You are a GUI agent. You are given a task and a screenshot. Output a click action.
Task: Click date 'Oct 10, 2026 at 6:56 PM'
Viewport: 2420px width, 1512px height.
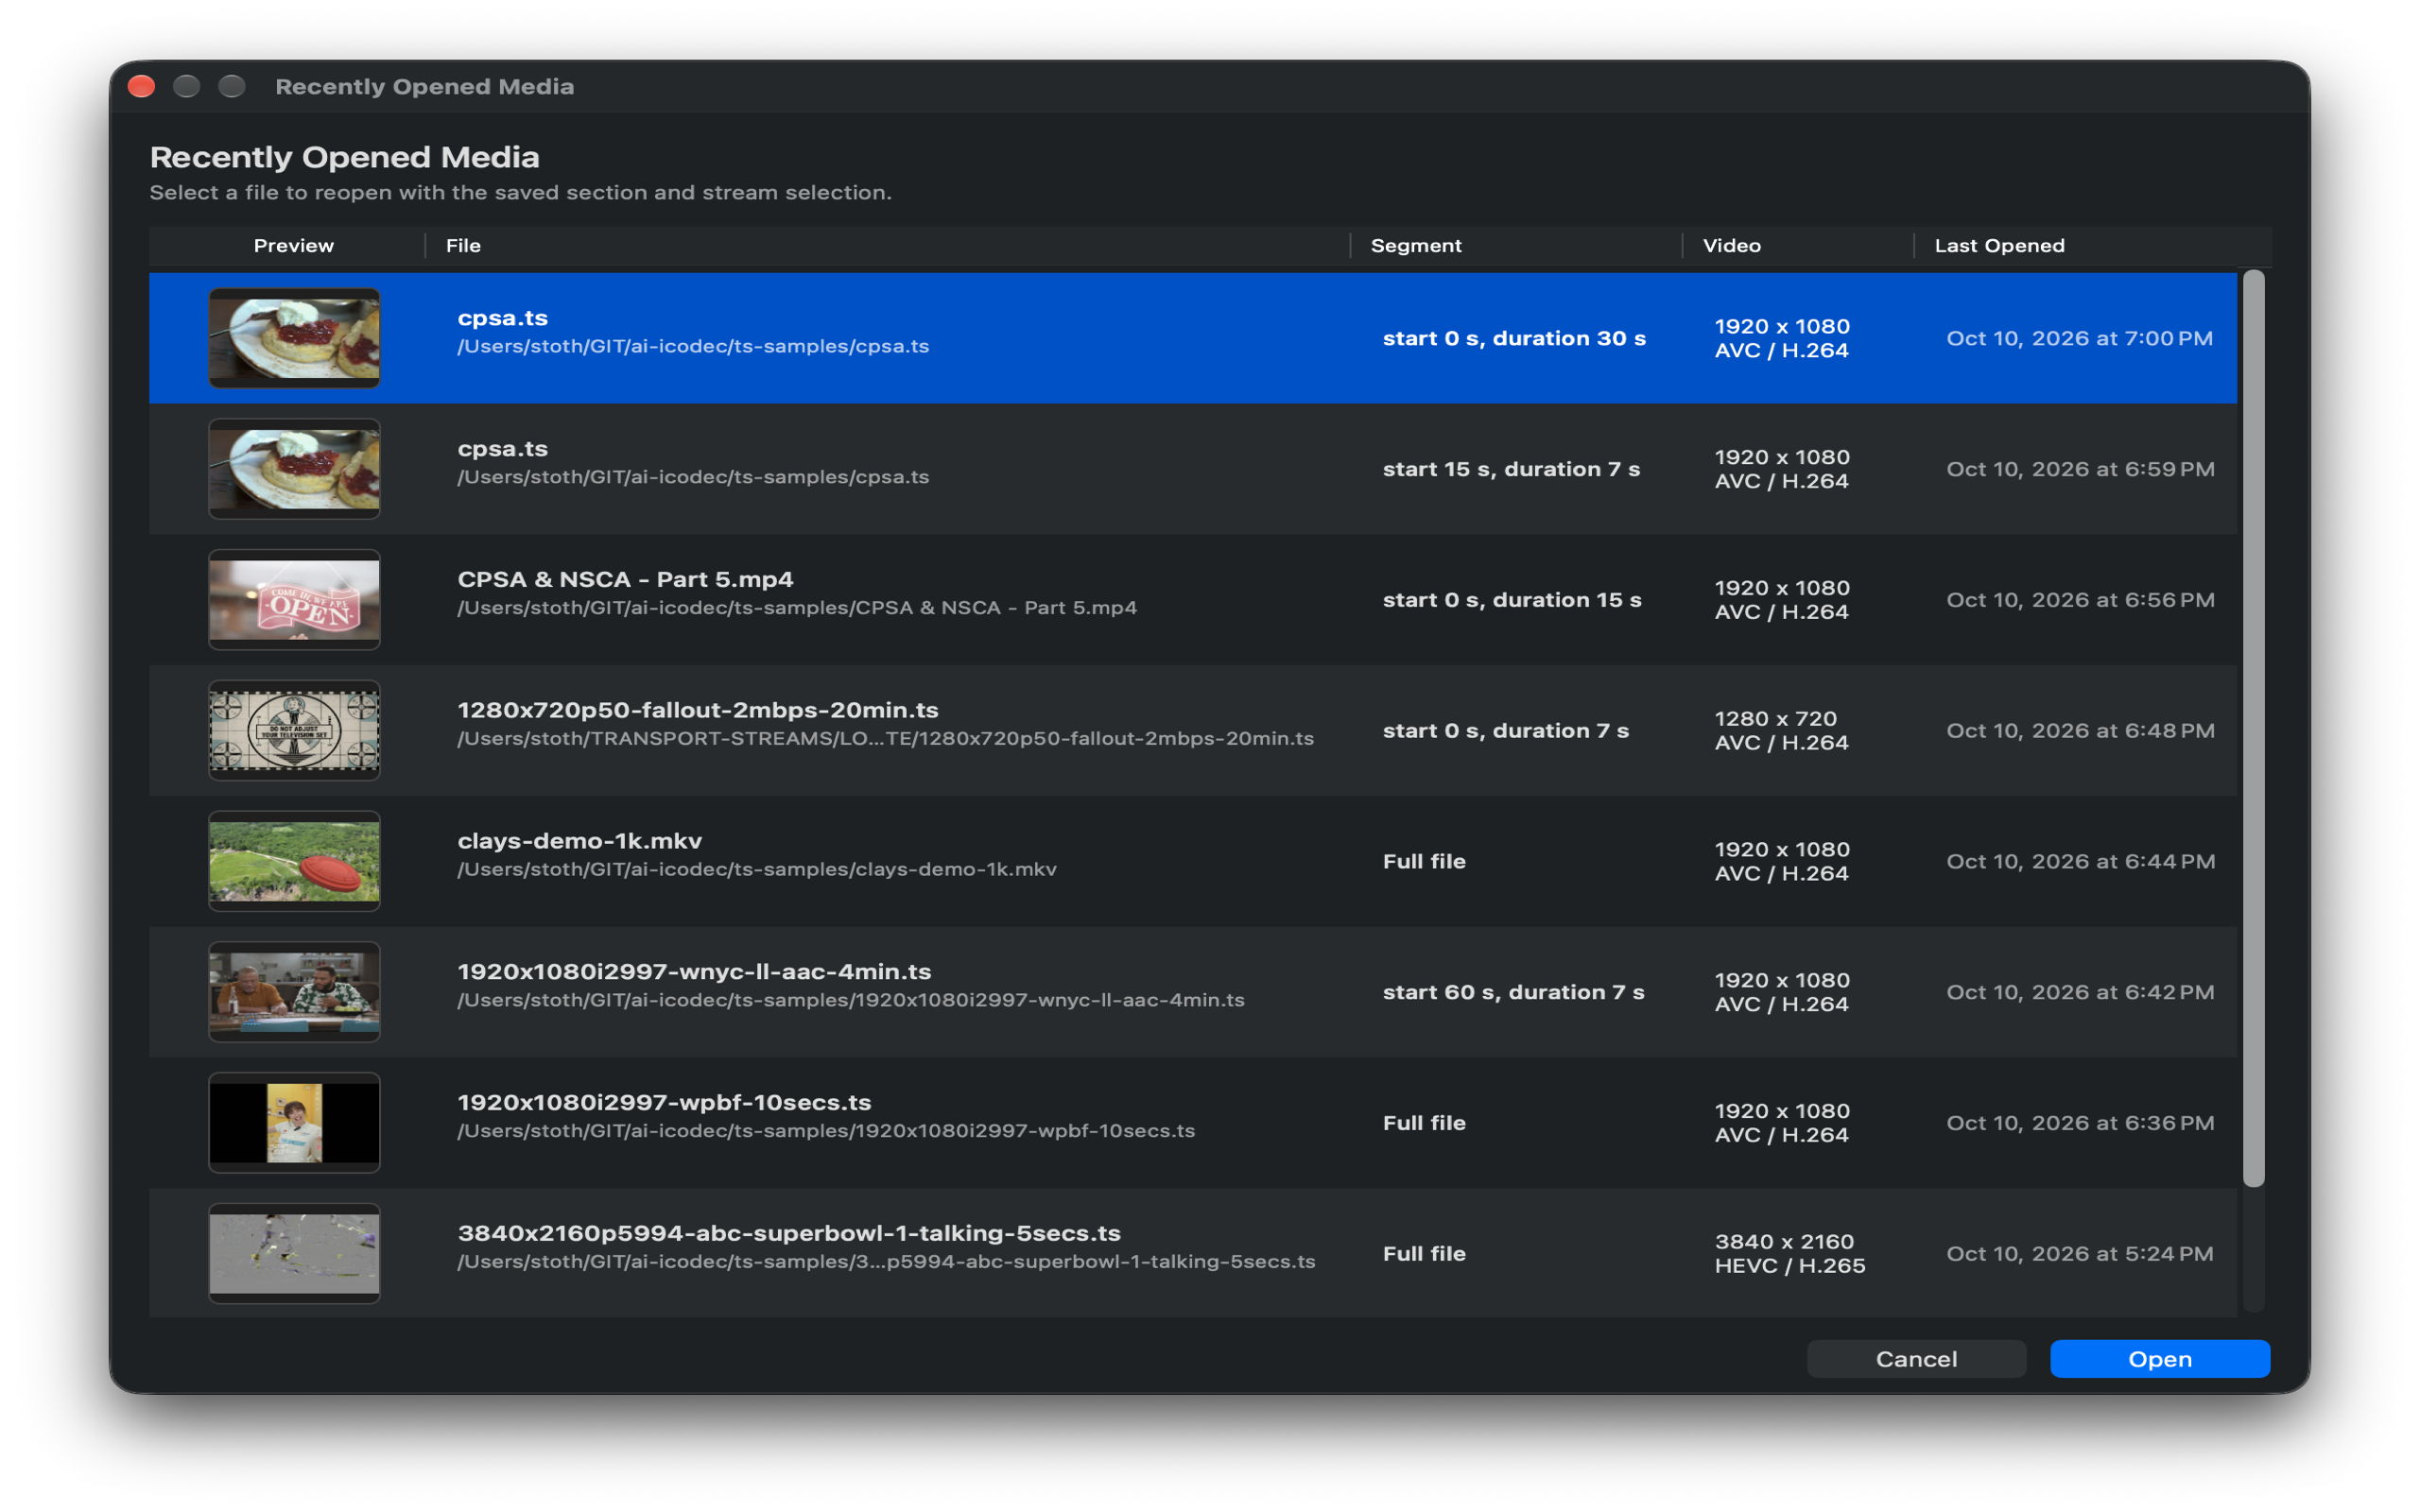2080,600
